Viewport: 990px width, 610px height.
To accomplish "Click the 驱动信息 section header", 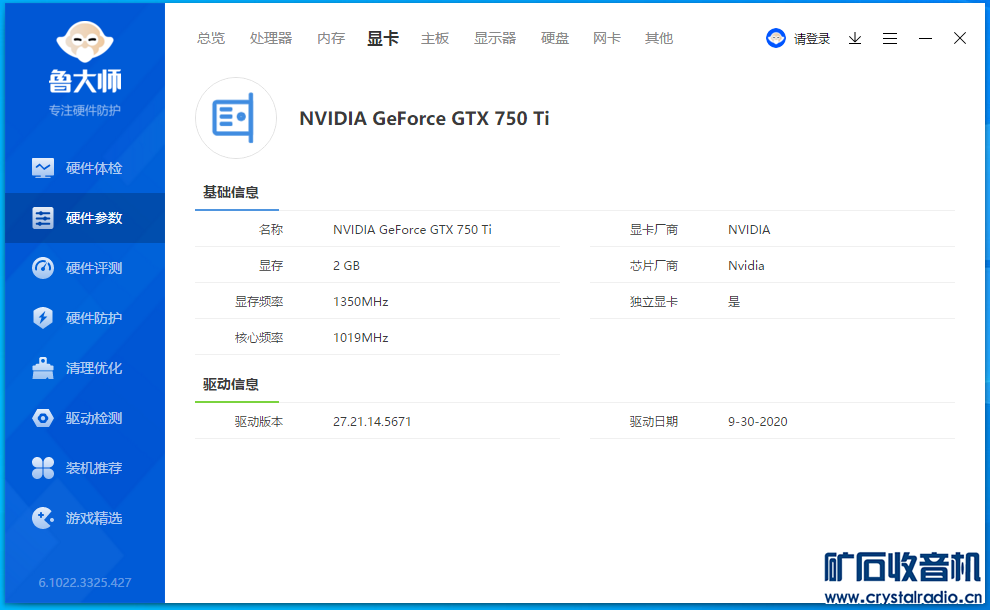I will tap(230, 384).
